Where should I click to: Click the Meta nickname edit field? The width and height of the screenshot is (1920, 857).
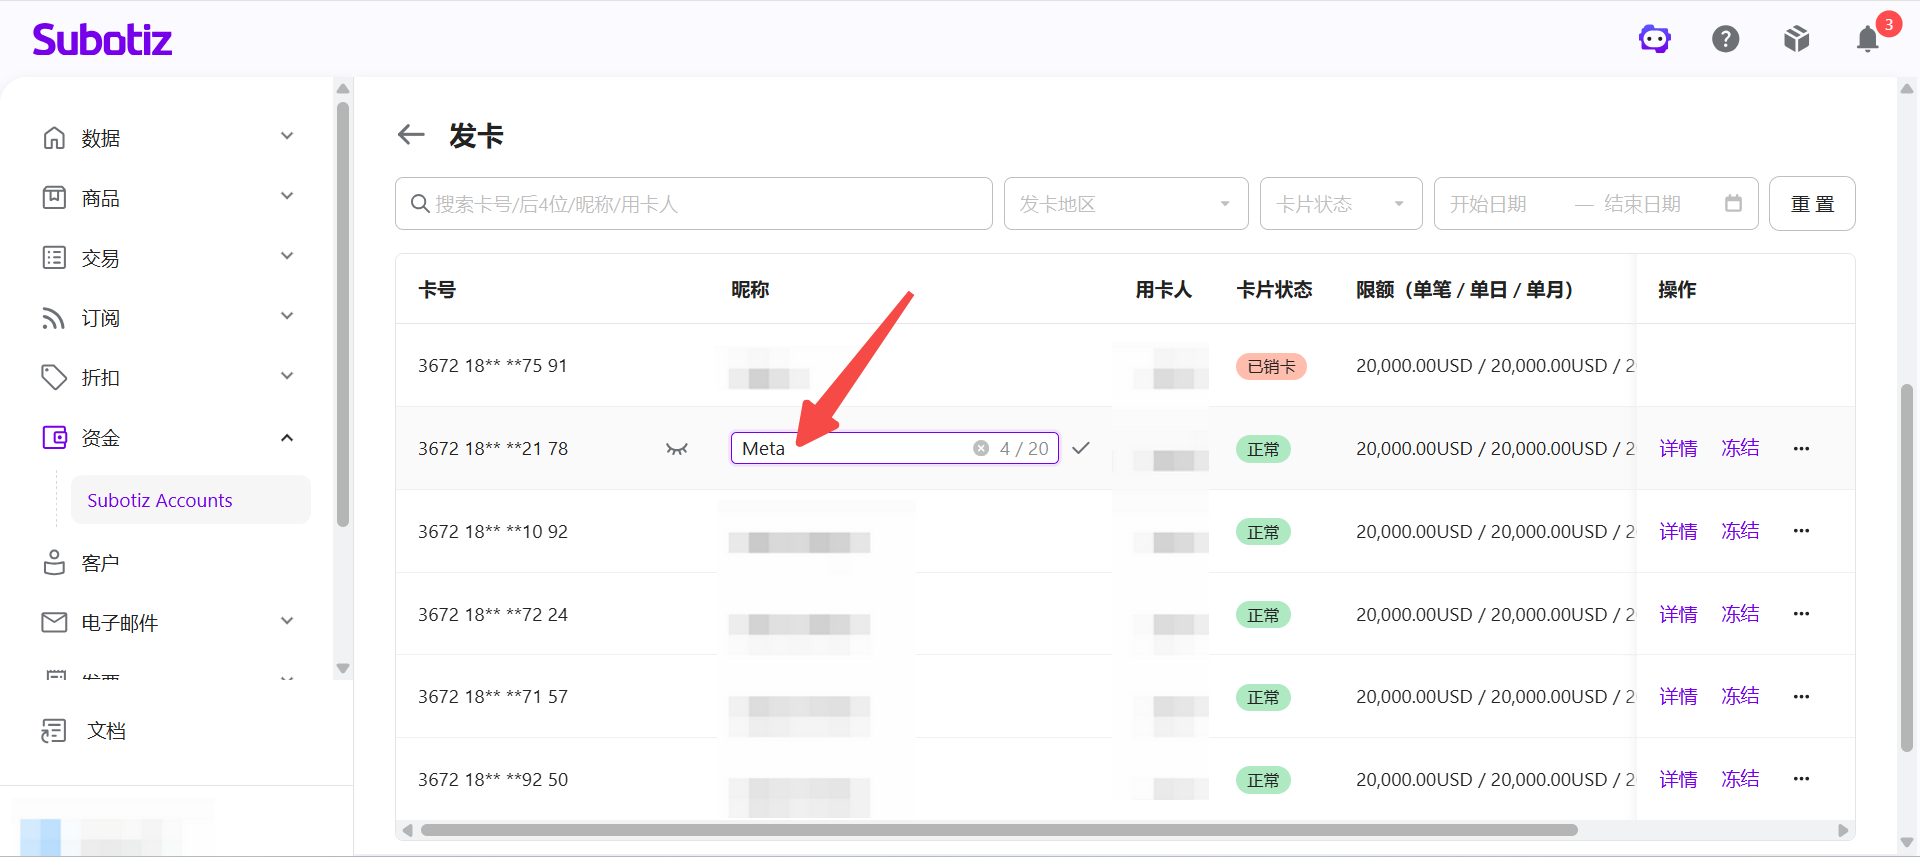895,448
